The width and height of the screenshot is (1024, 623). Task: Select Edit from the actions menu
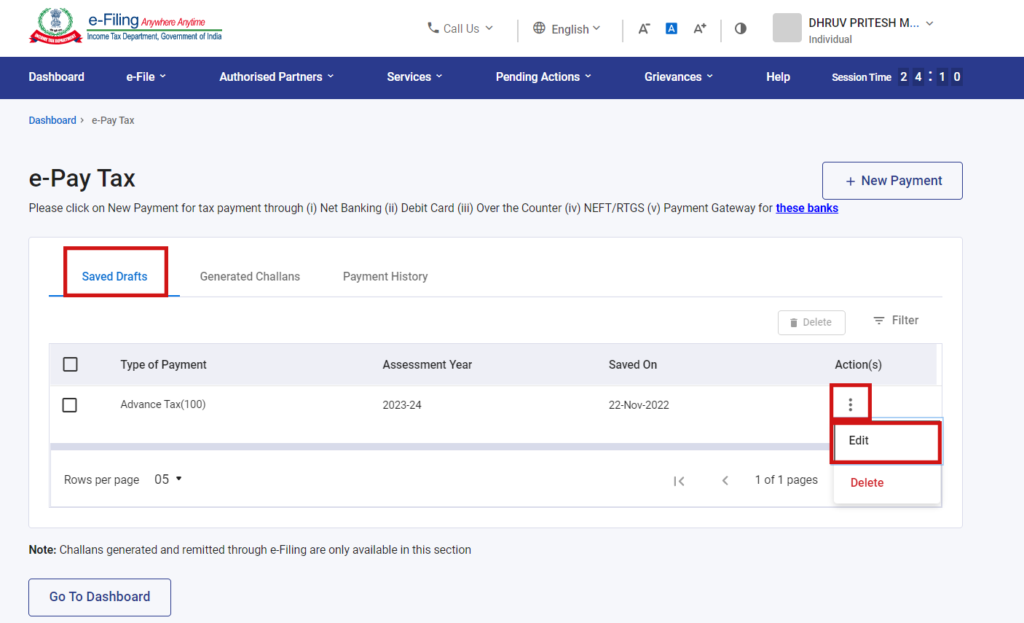(x=858, y=440)
